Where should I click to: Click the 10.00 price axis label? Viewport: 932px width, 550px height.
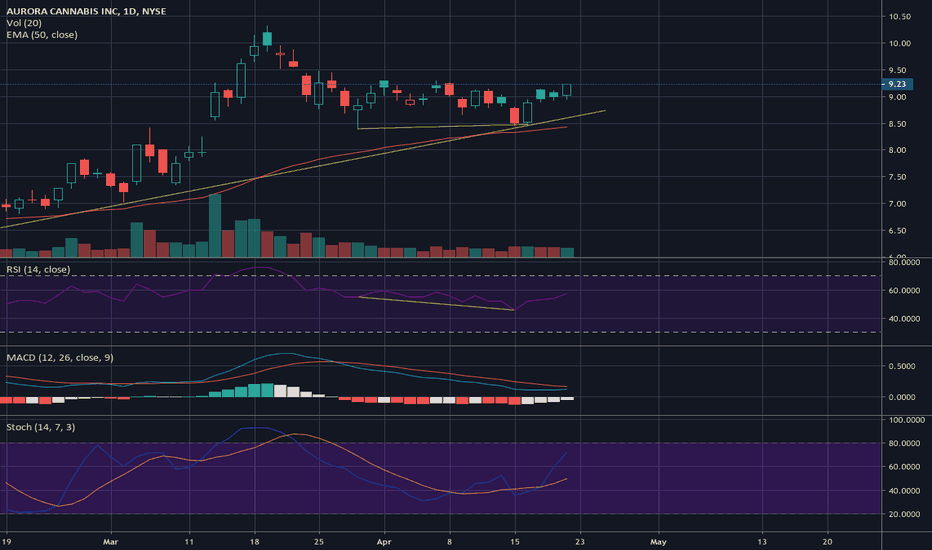pyautogui.click(x=899, y=43)
